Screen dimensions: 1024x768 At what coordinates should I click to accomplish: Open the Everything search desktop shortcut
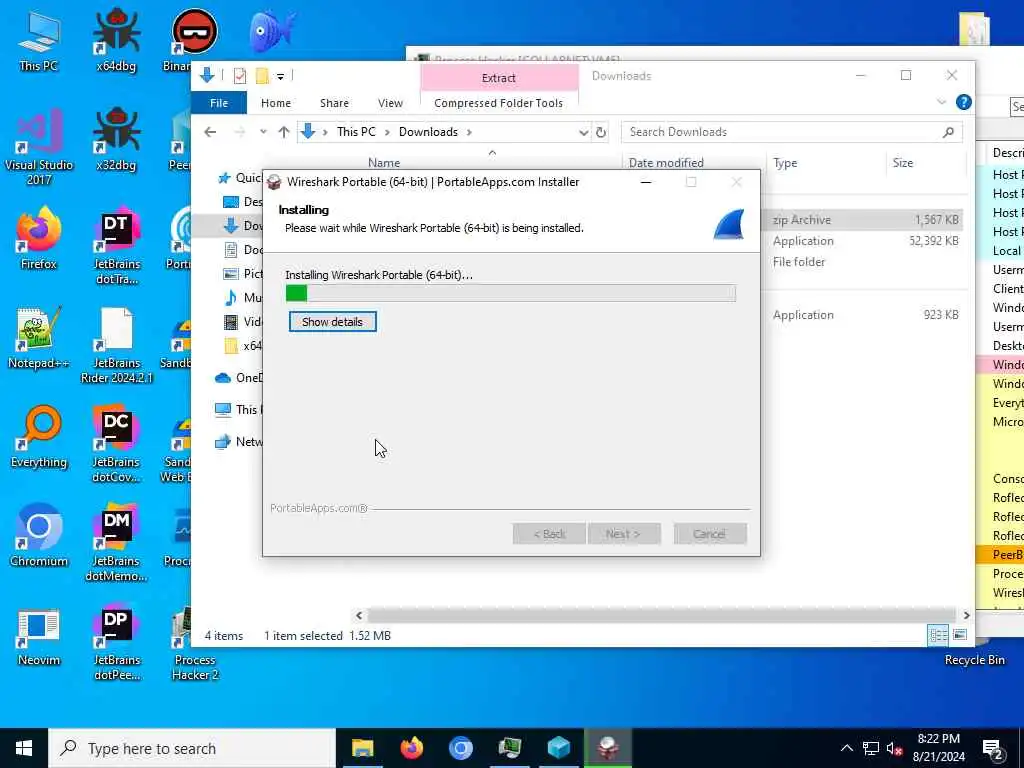(39, 437)
